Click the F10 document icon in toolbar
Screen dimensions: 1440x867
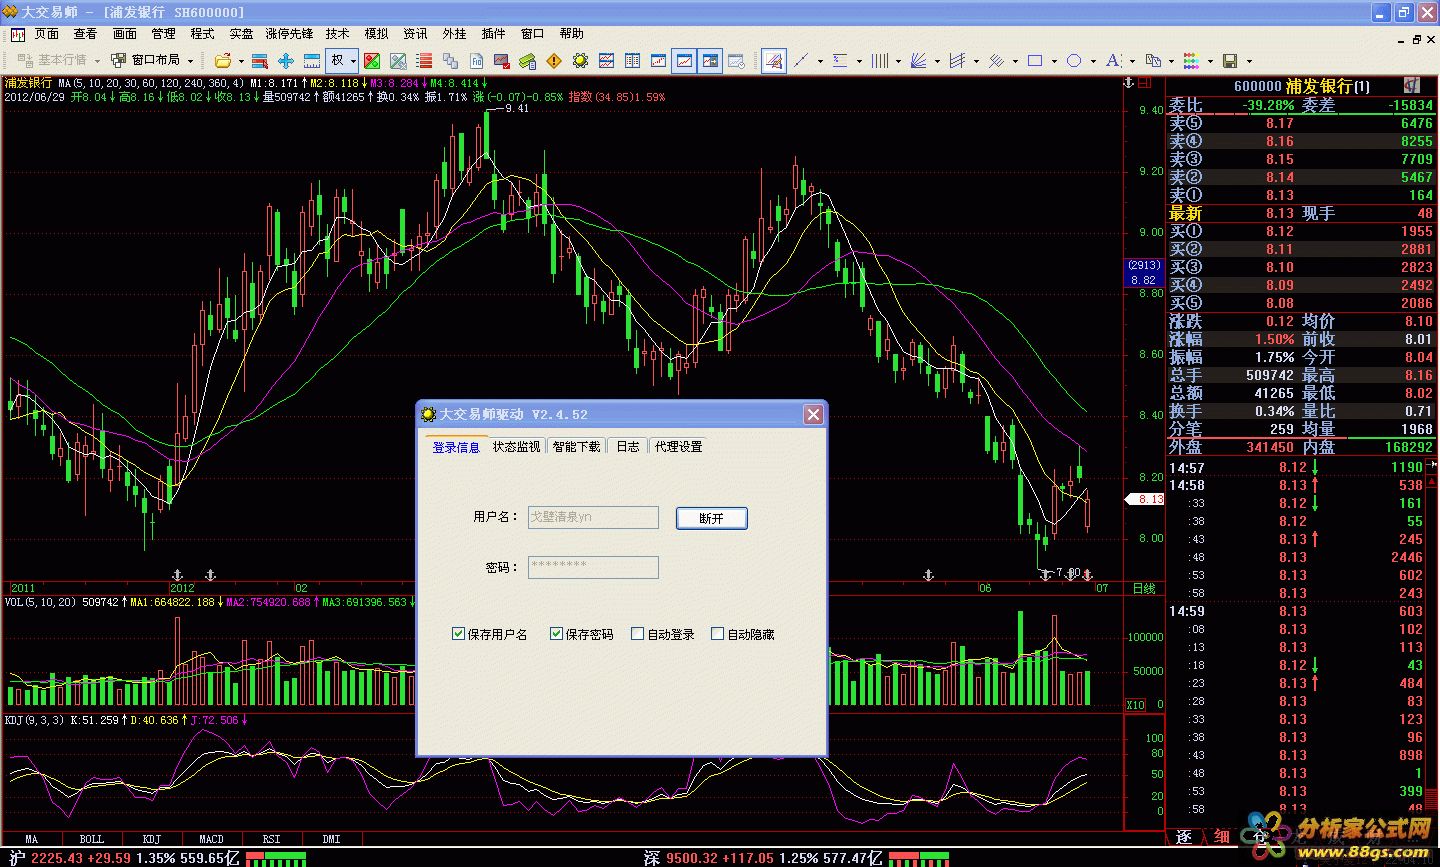pos(477,61)
